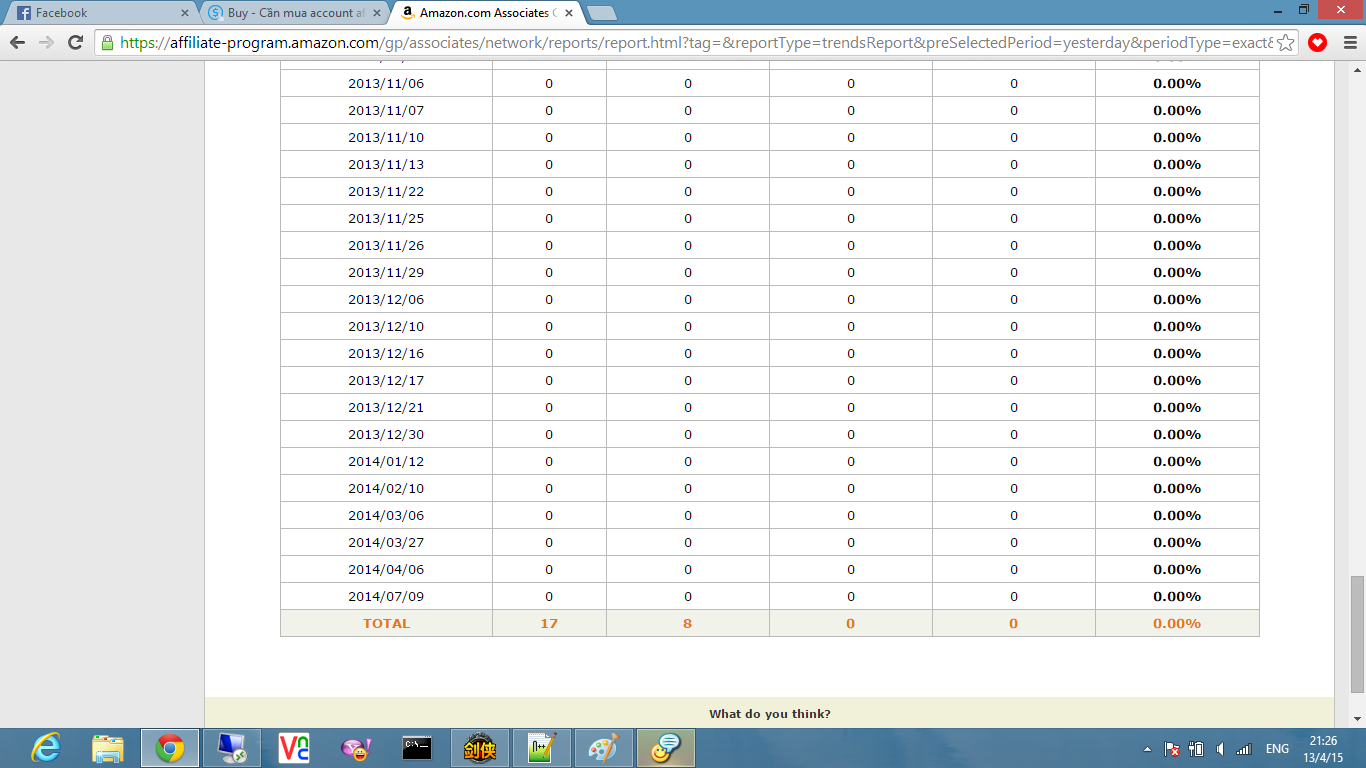Screen dimensions: 1366x768
Task: Open a new browser tab
Action: coord(602,13)
